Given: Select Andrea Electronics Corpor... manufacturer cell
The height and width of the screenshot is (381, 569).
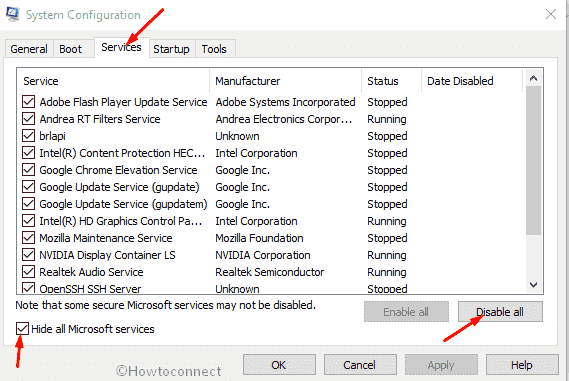Looking at the screenshot, I should 283,119.
